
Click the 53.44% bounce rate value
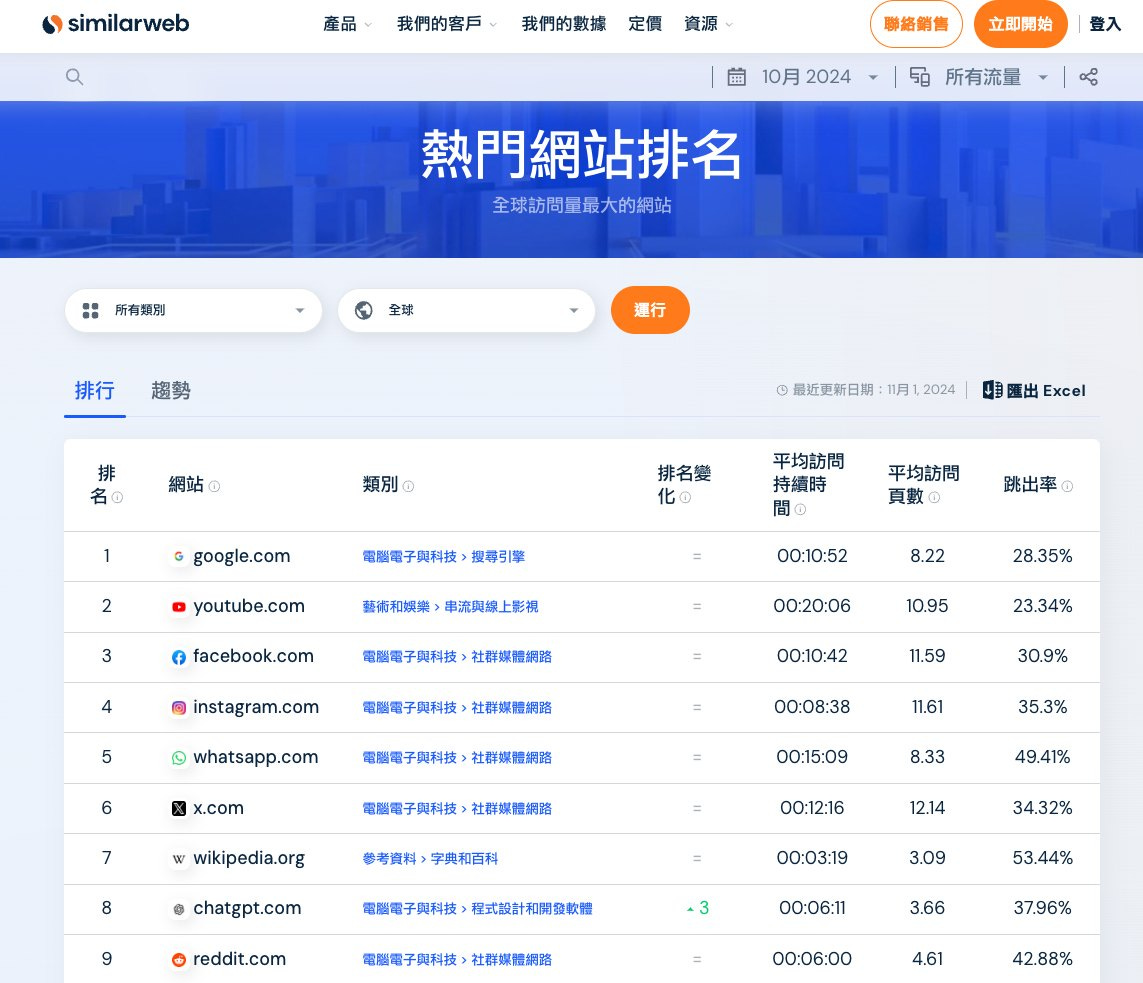click(1042, 858)
